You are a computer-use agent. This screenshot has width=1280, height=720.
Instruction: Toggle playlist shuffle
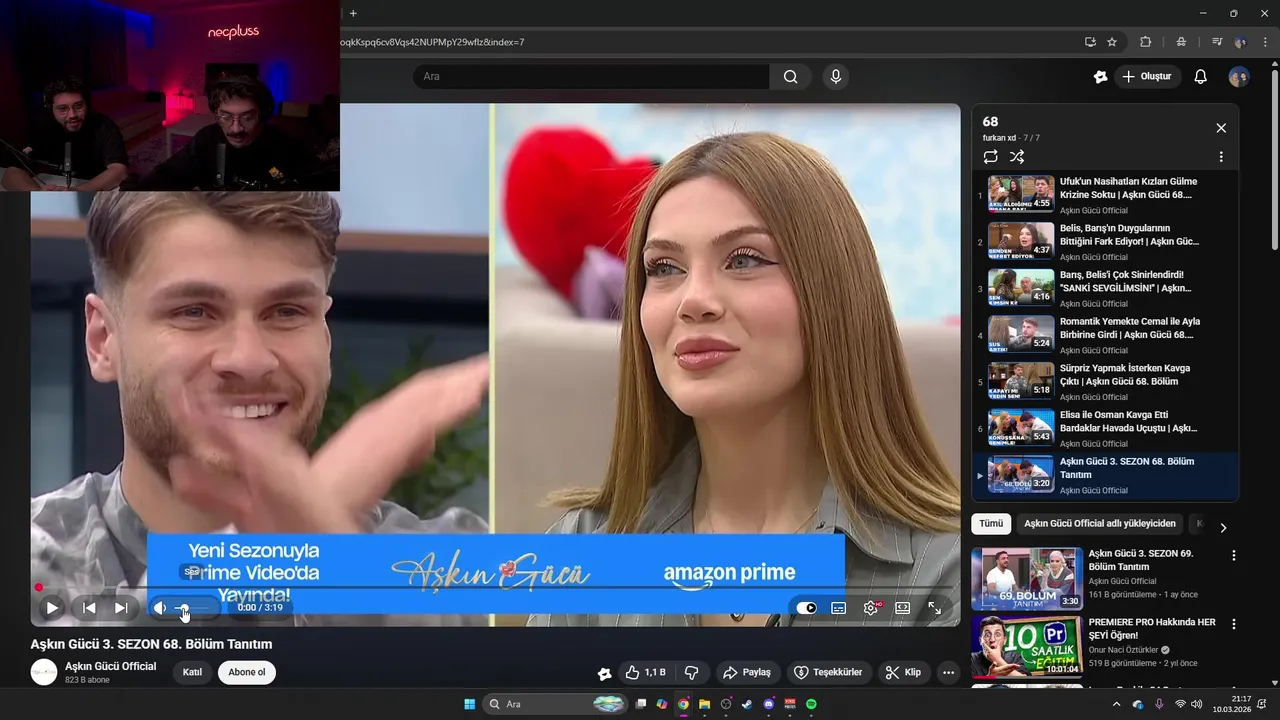click(x=1017, y=157)
